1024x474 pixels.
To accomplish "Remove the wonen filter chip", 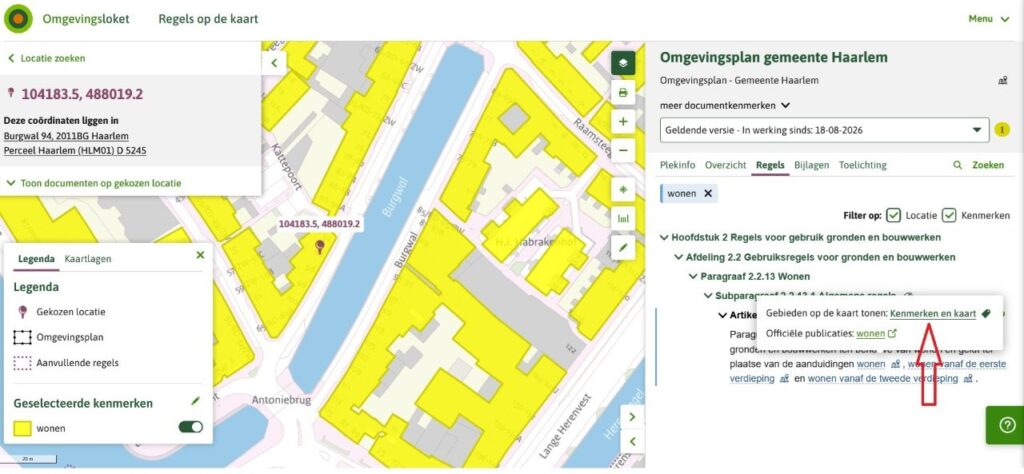I will point(708,193).
